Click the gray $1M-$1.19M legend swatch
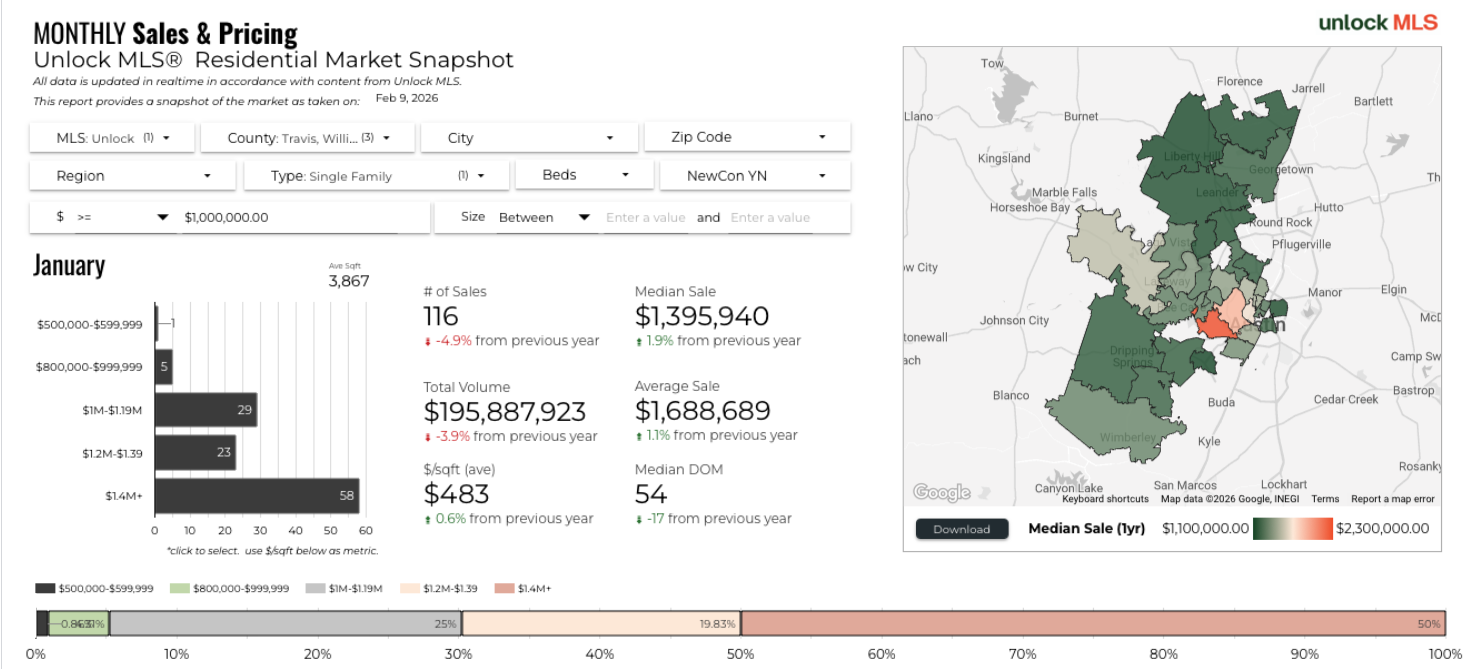Viewport: 1468px width, 669px height. click(316, 589)
